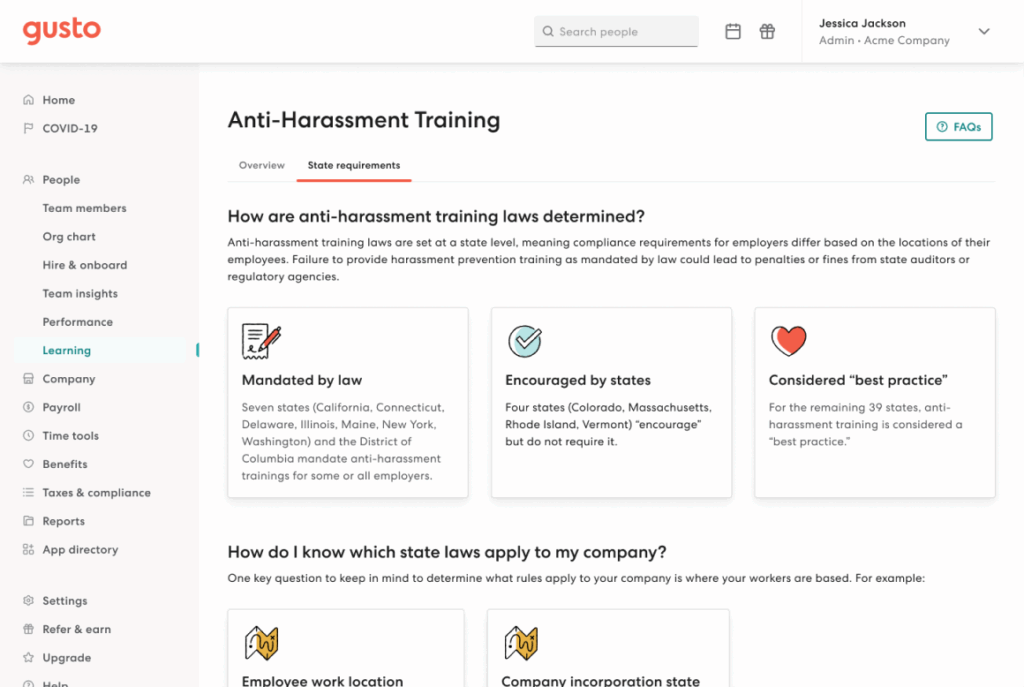Click the Company incorporation state heading
The height and width of the screenshot is (687, 1024).
[601, 680]
